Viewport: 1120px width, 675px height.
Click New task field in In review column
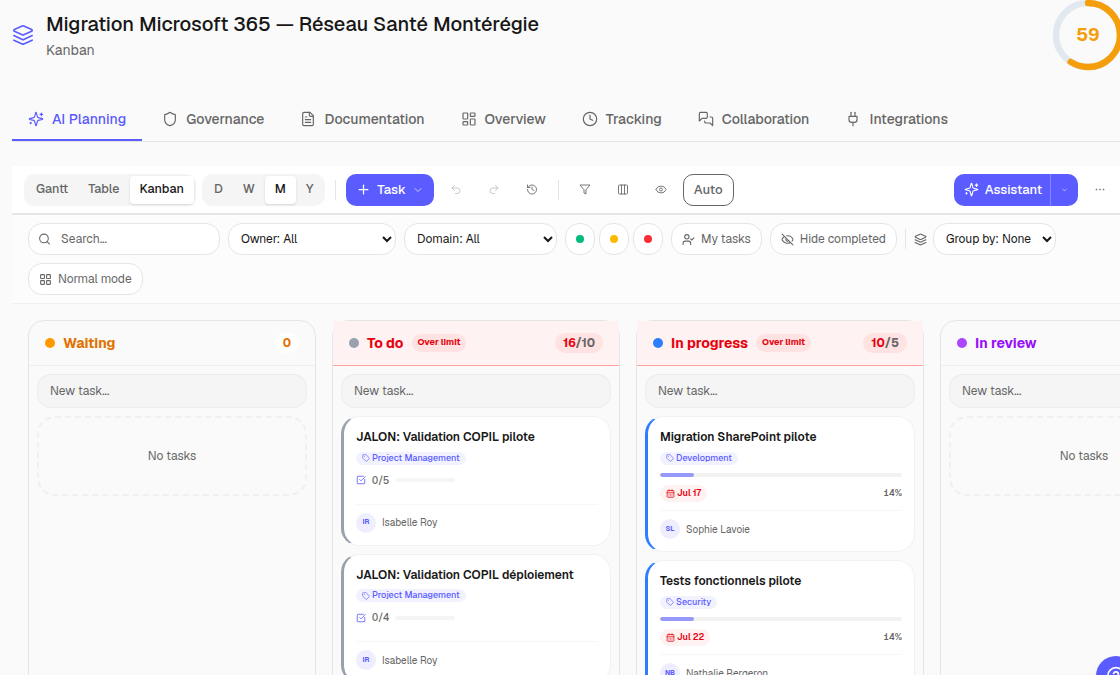point(1034,391)
